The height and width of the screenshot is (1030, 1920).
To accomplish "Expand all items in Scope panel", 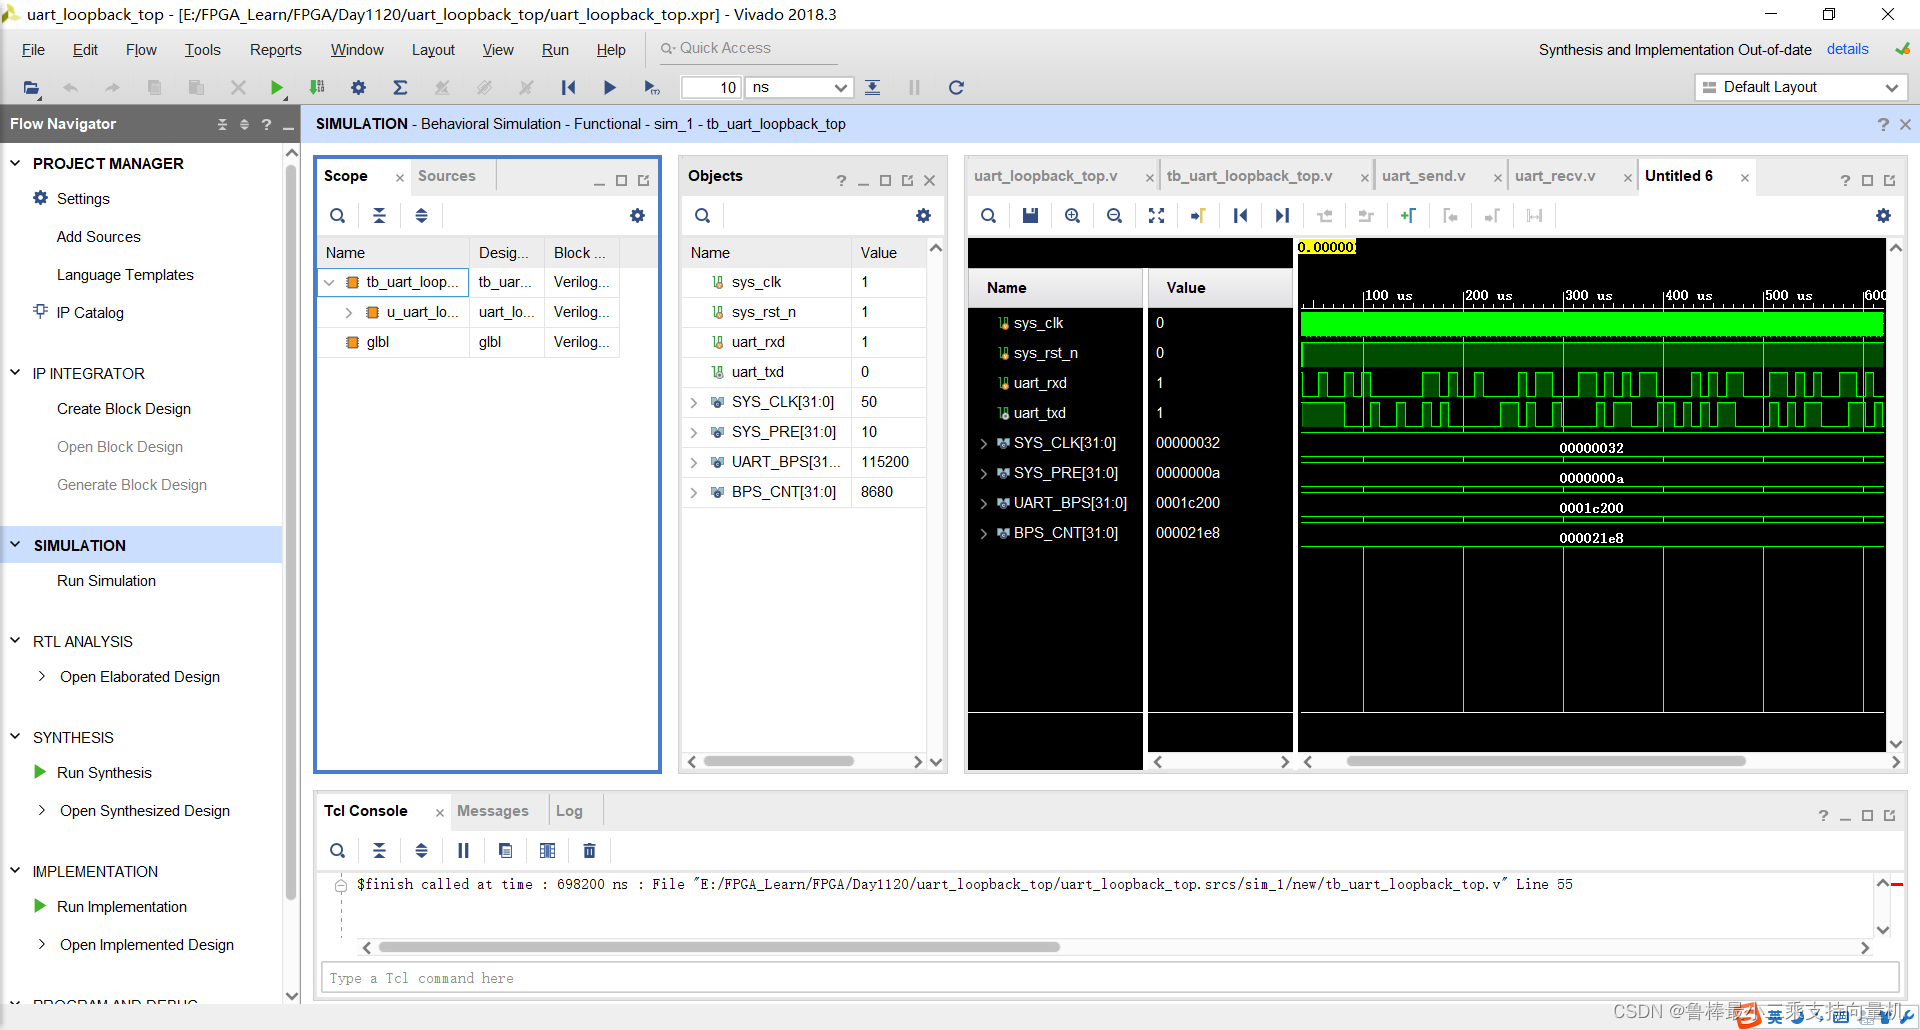I will click(x=421, y=216).
